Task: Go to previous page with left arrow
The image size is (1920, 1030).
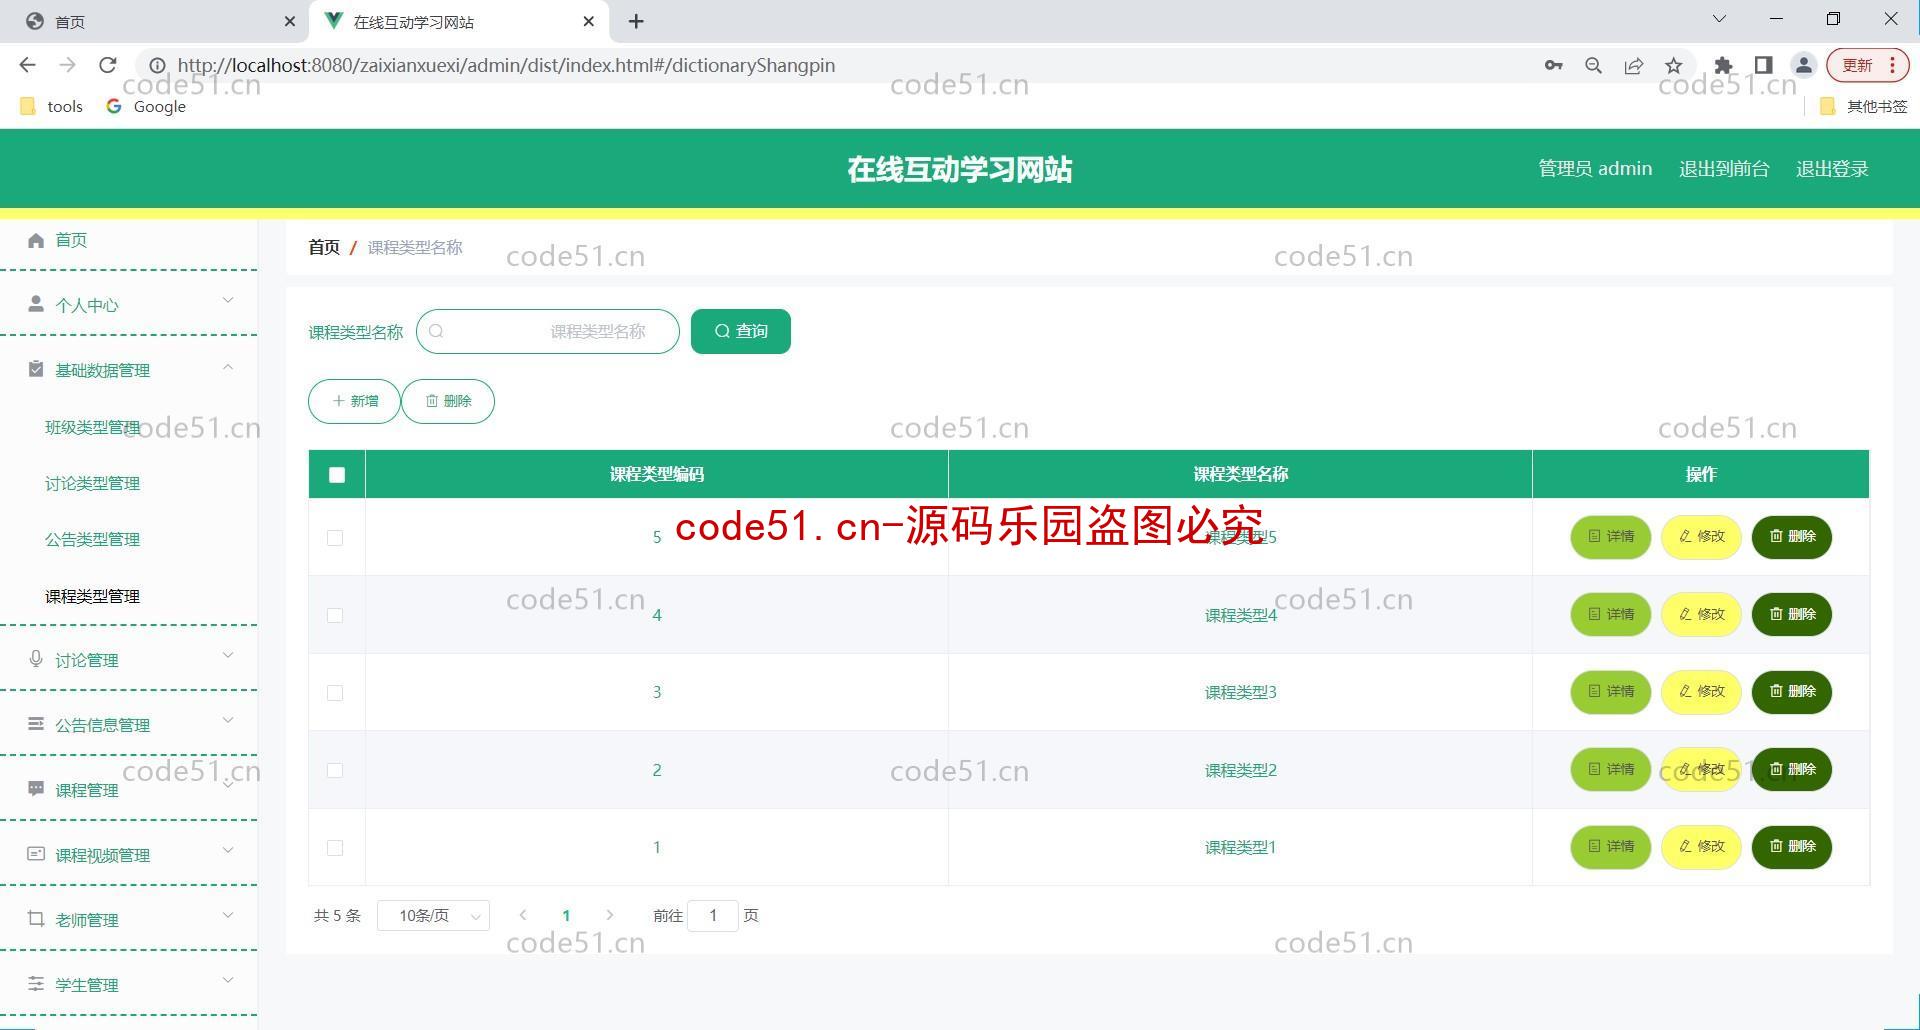Action: coord(522,915)
